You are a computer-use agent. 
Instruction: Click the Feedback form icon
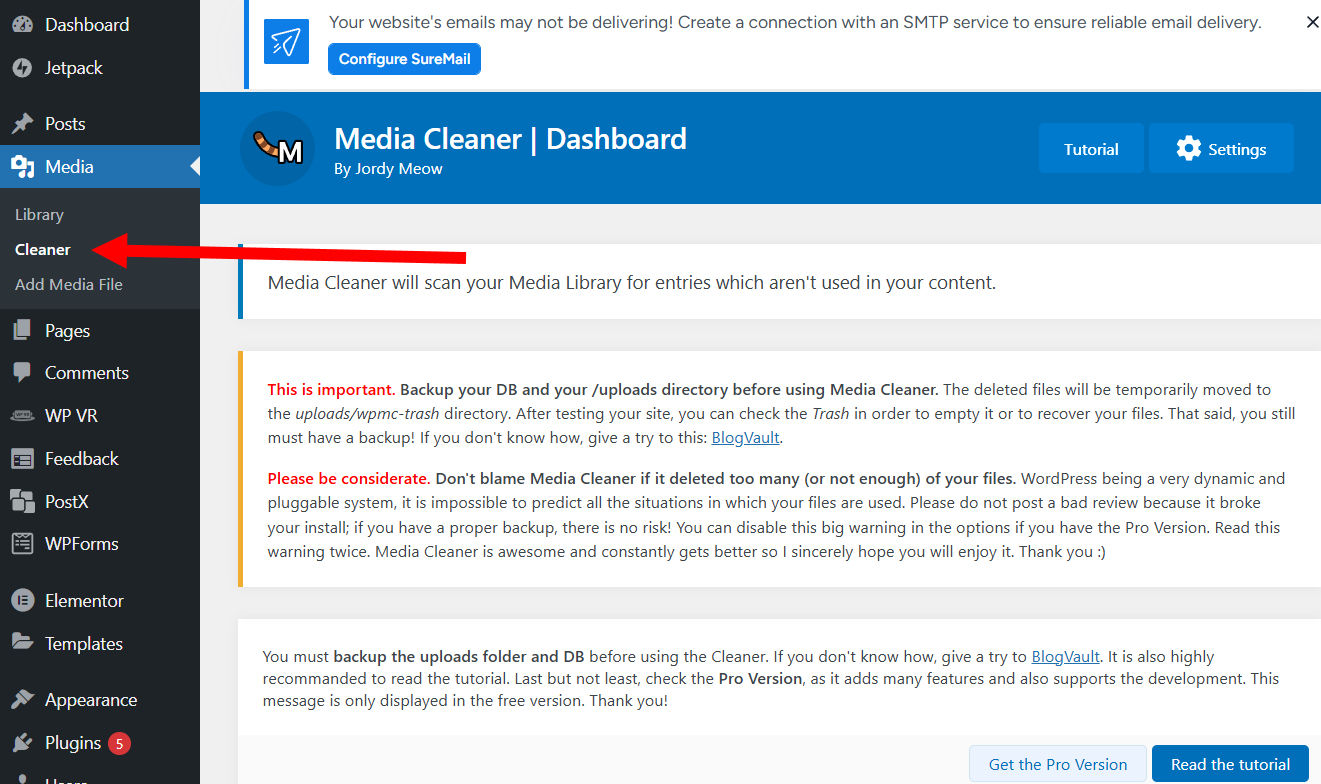22,459
